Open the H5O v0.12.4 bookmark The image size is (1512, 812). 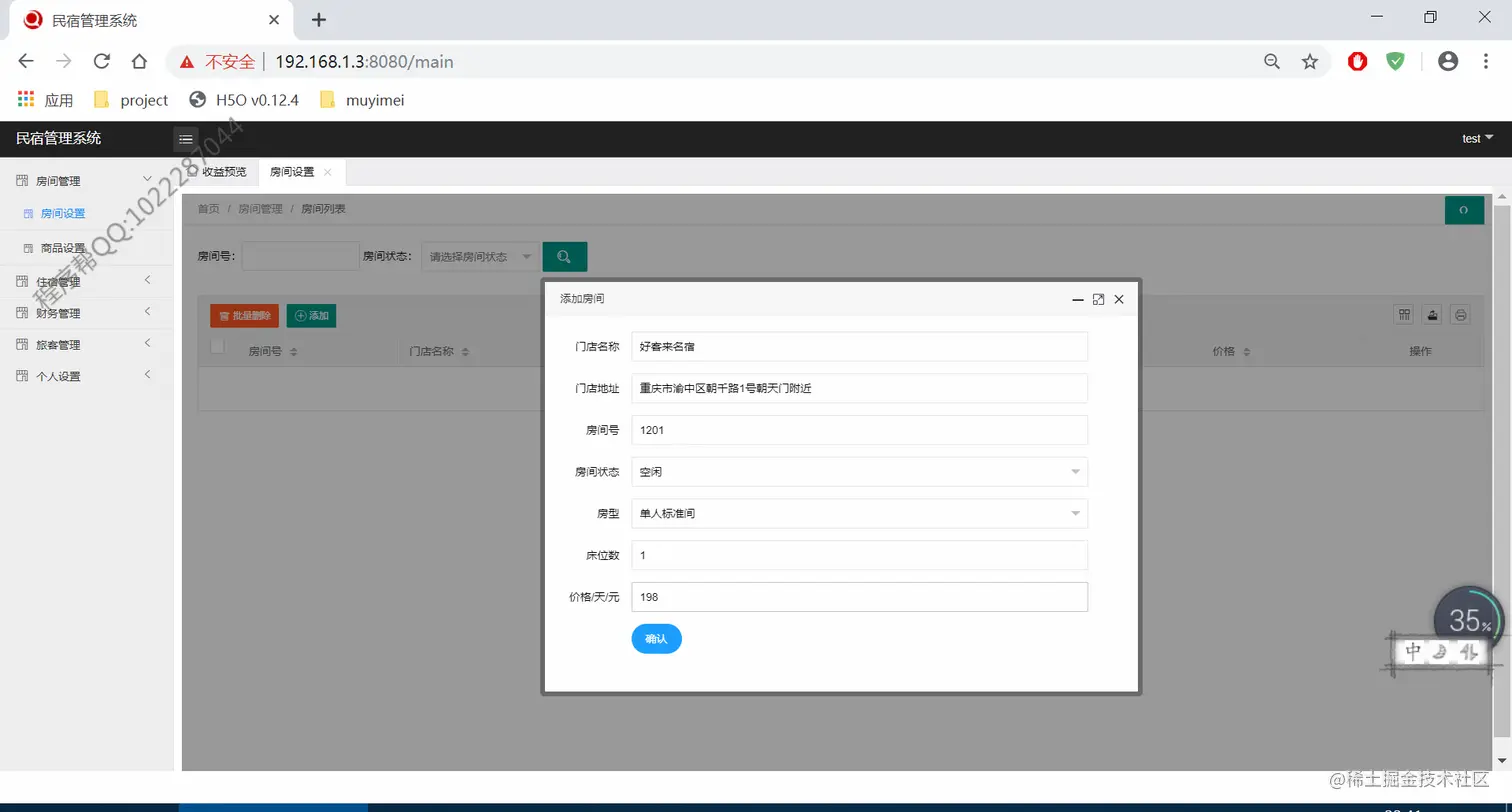(x=243, y=100)
